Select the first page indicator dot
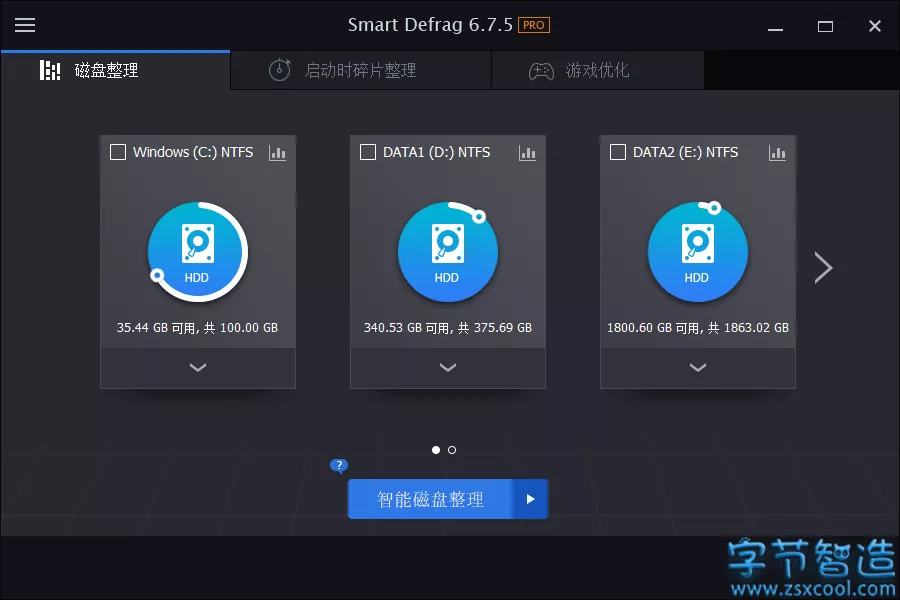The image size is (900, 600). point(436,450)
